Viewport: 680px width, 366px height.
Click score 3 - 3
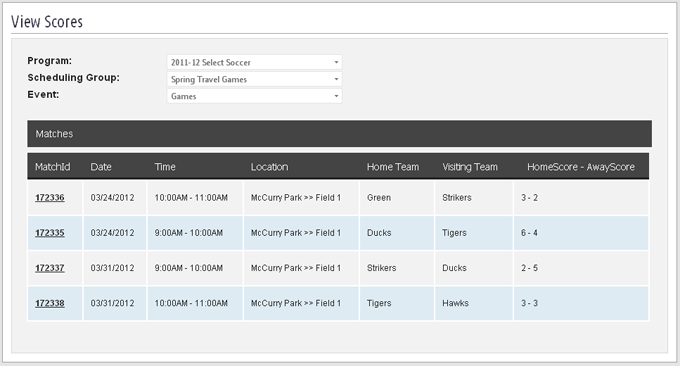coord(530,303)
